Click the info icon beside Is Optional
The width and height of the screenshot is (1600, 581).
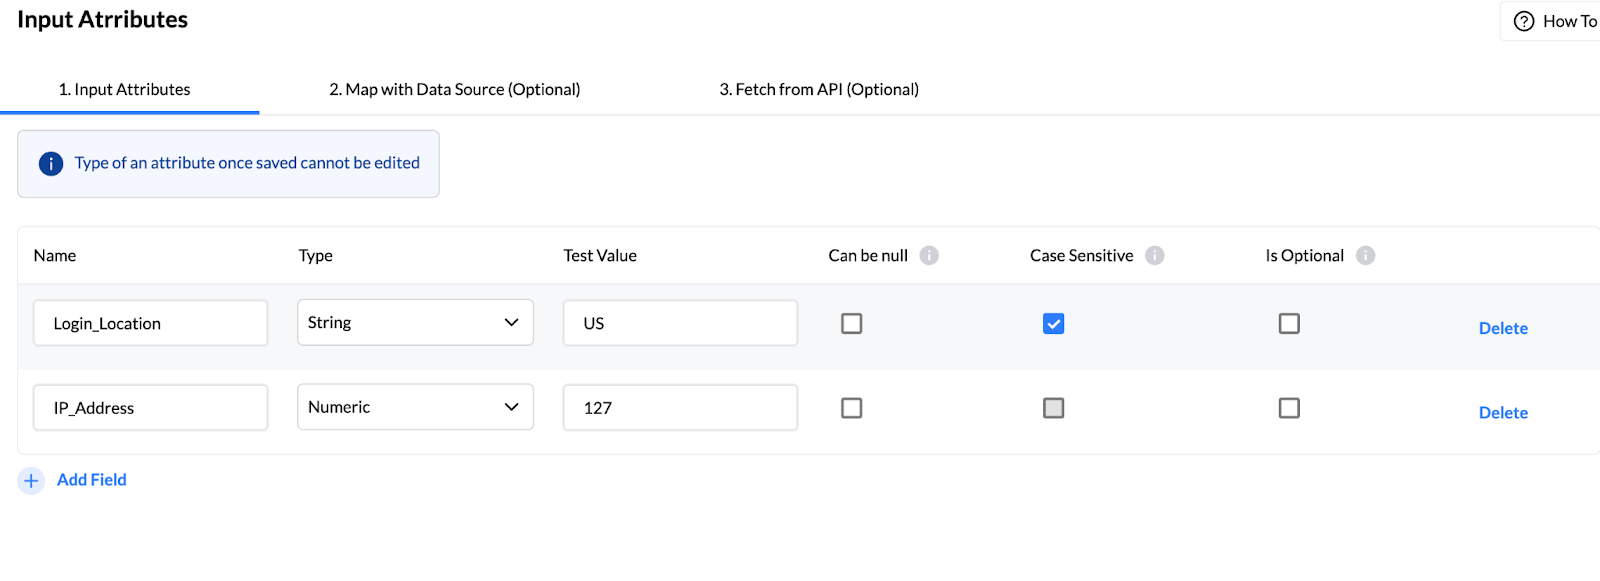(x=1365, y=255)
